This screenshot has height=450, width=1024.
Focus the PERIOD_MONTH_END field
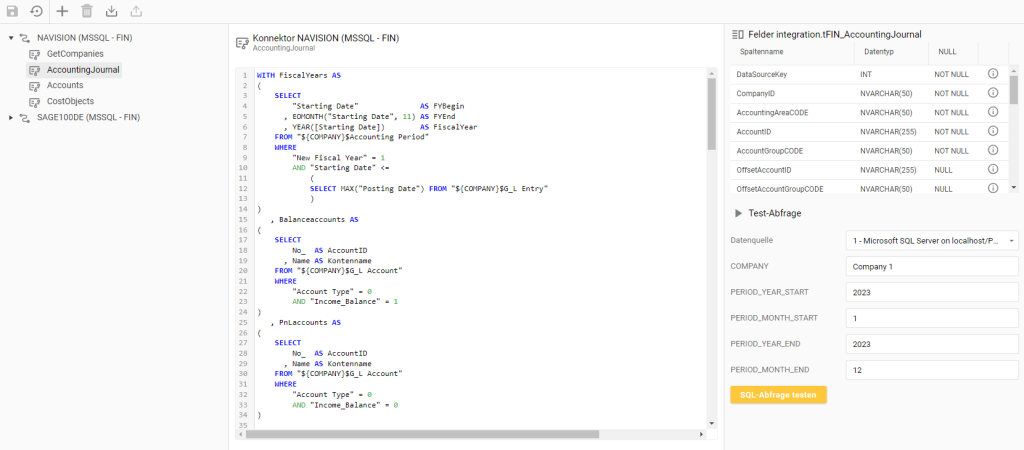tap(931, 369)
